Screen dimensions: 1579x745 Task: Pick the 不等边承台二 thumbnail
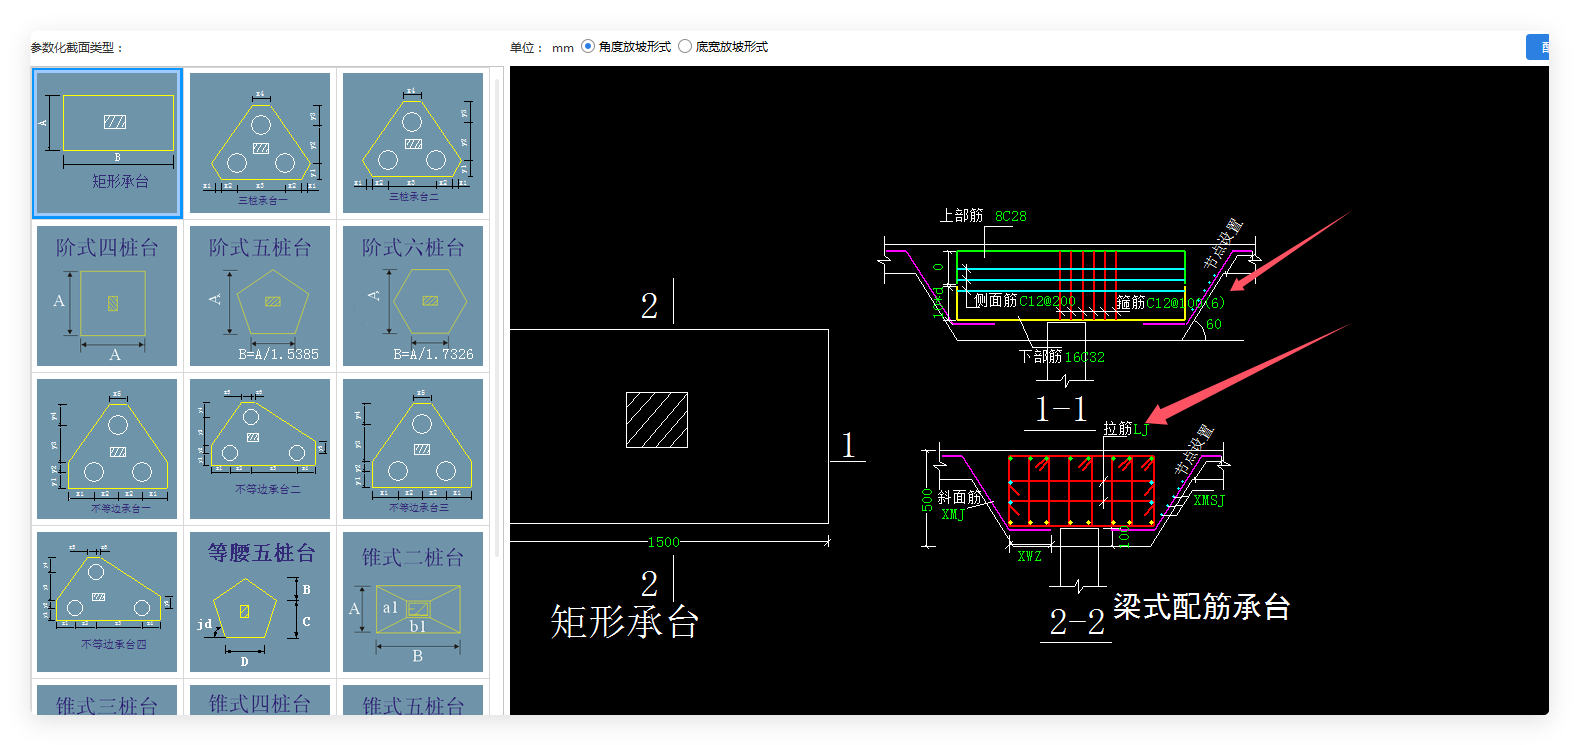(x=260, y=449)
